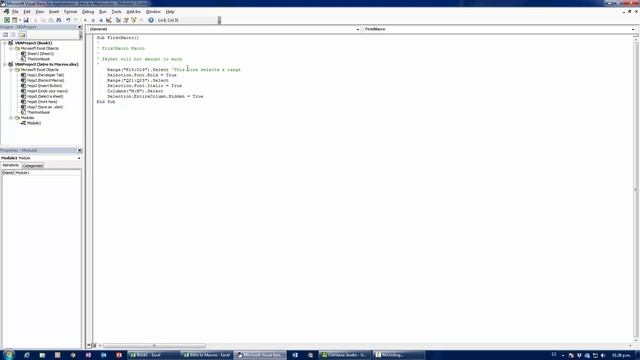
Task: Click View Object icon in Project panel
Action: coord(13,35)
